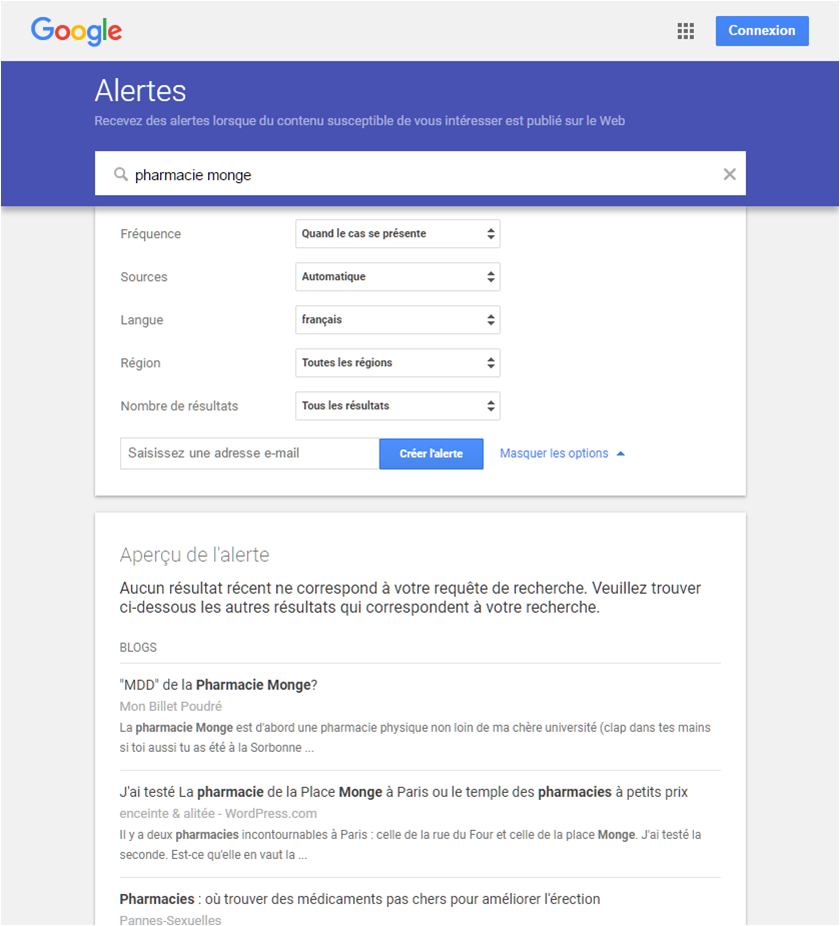This screenshot has height=926, width=840.
Task: Click the Région label
Action: pyautogui.click(x=141, y=363)
